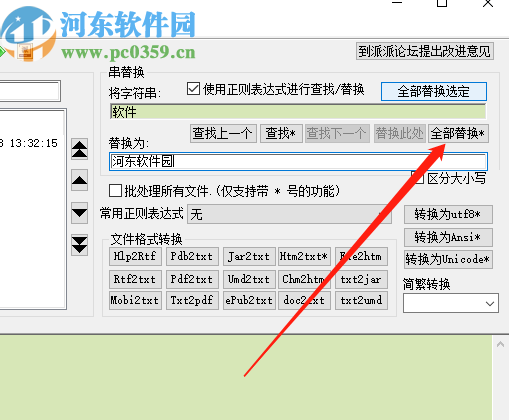Click the Pdb2txt conversion button
The height and width of the screenshot is (420, 509).
pyautogui.click(x=192, y=256)
